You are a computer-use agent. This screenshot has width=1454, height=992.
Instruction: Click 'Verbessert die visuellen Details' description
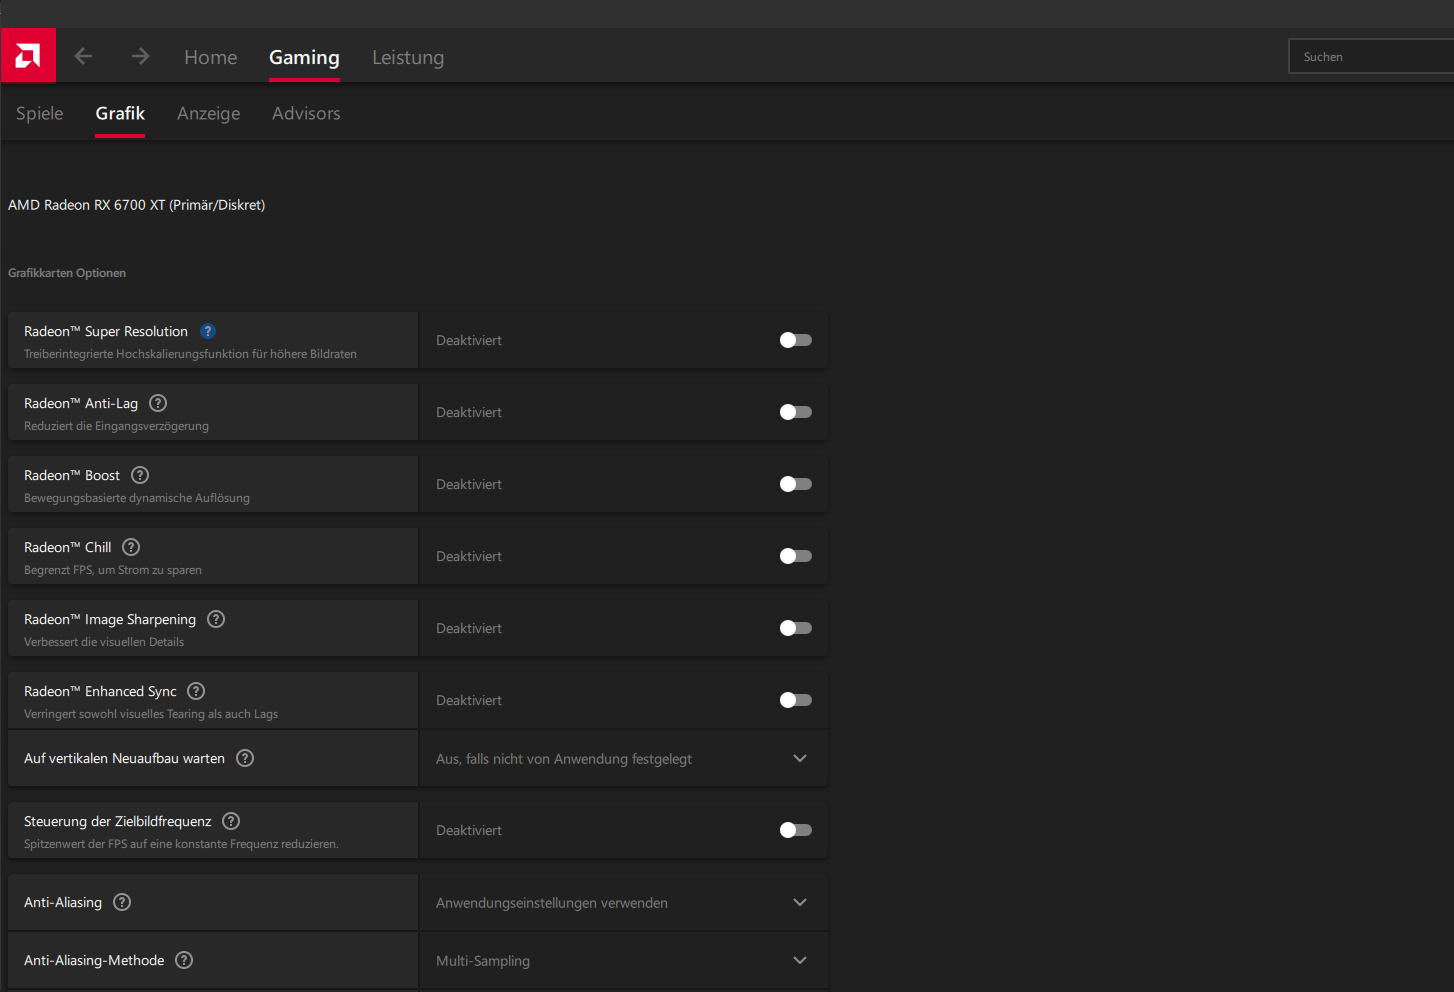pos(104,642)
